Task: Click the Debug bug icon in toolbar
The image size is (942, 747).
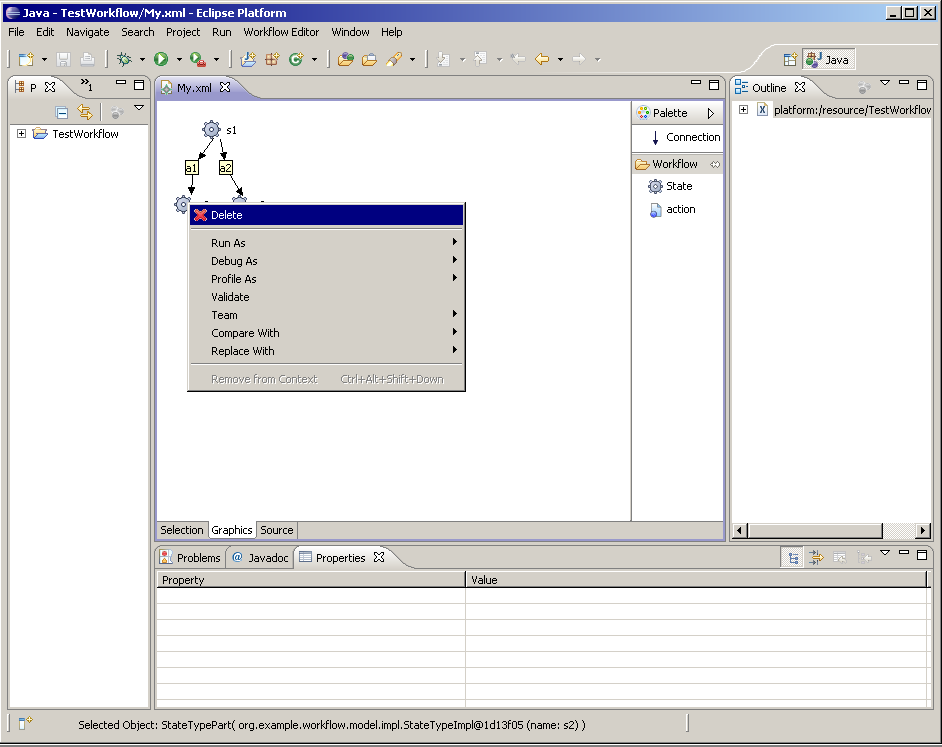Action: (125, 60)
